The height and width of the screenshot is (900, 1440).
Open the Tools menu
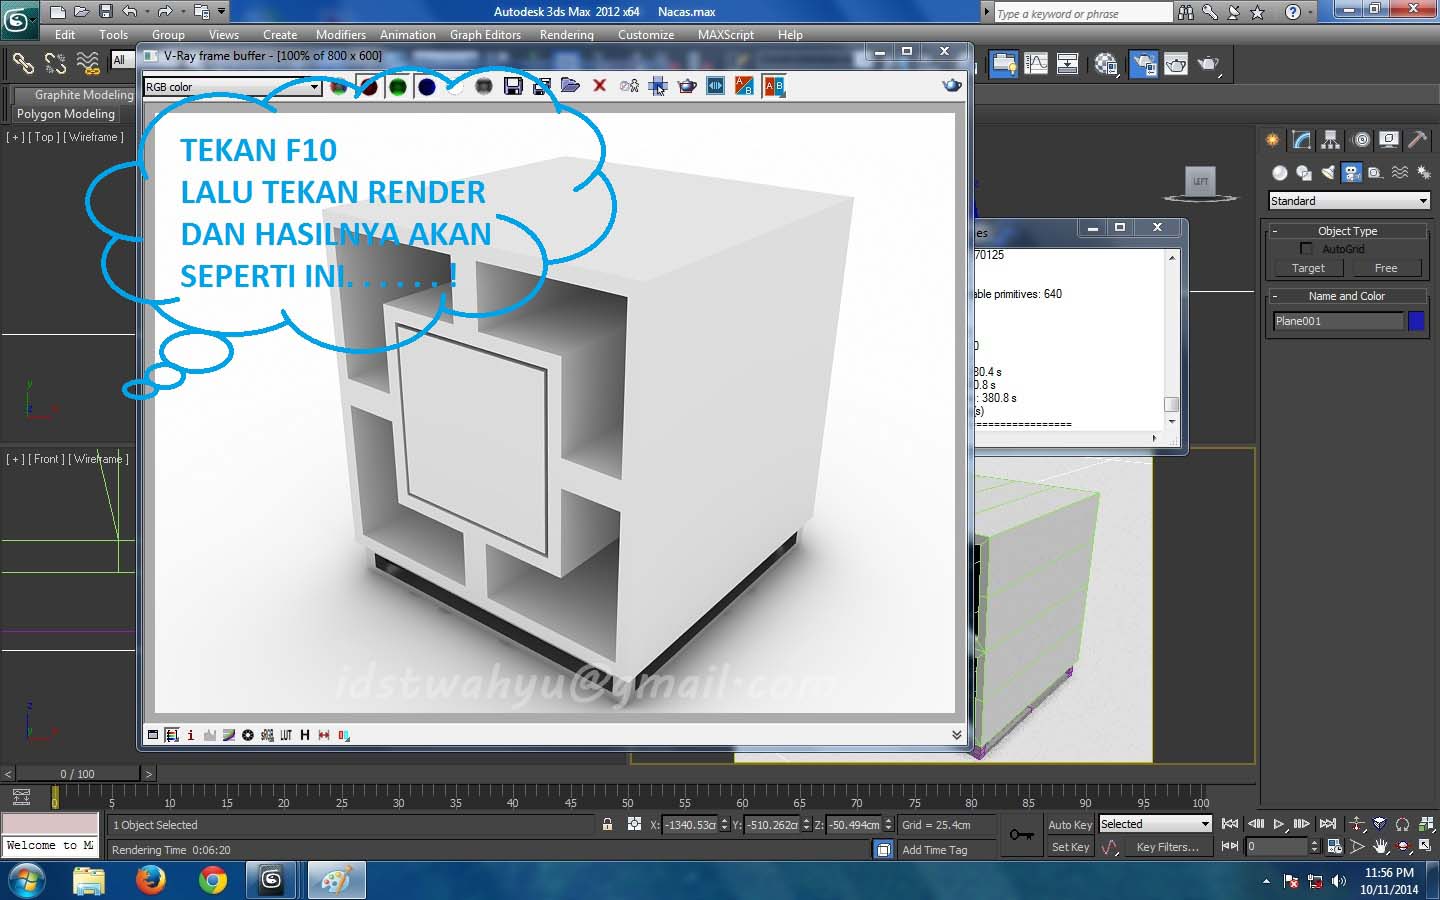114,35
